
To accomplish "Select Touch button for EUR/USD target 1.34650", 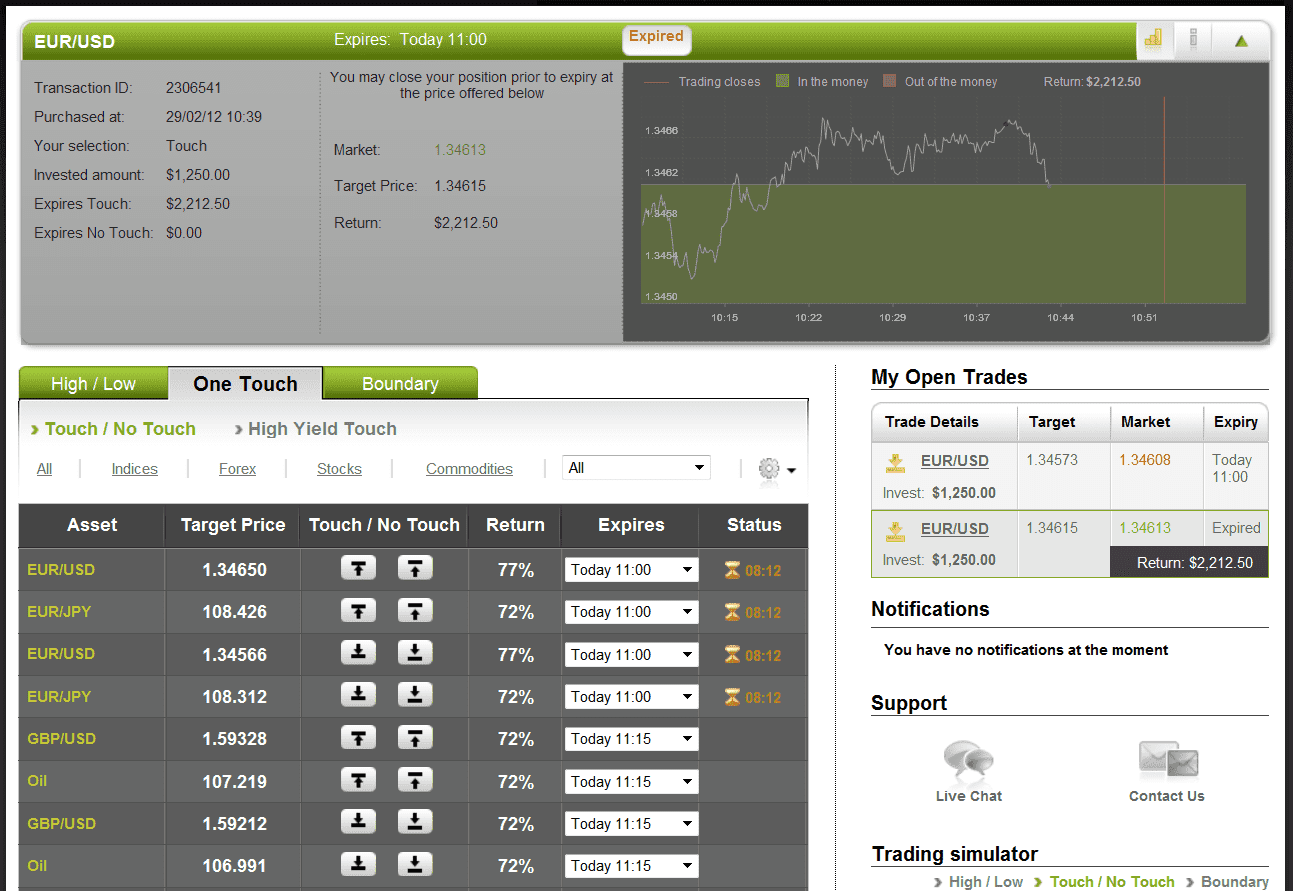I will pos(358,569).
